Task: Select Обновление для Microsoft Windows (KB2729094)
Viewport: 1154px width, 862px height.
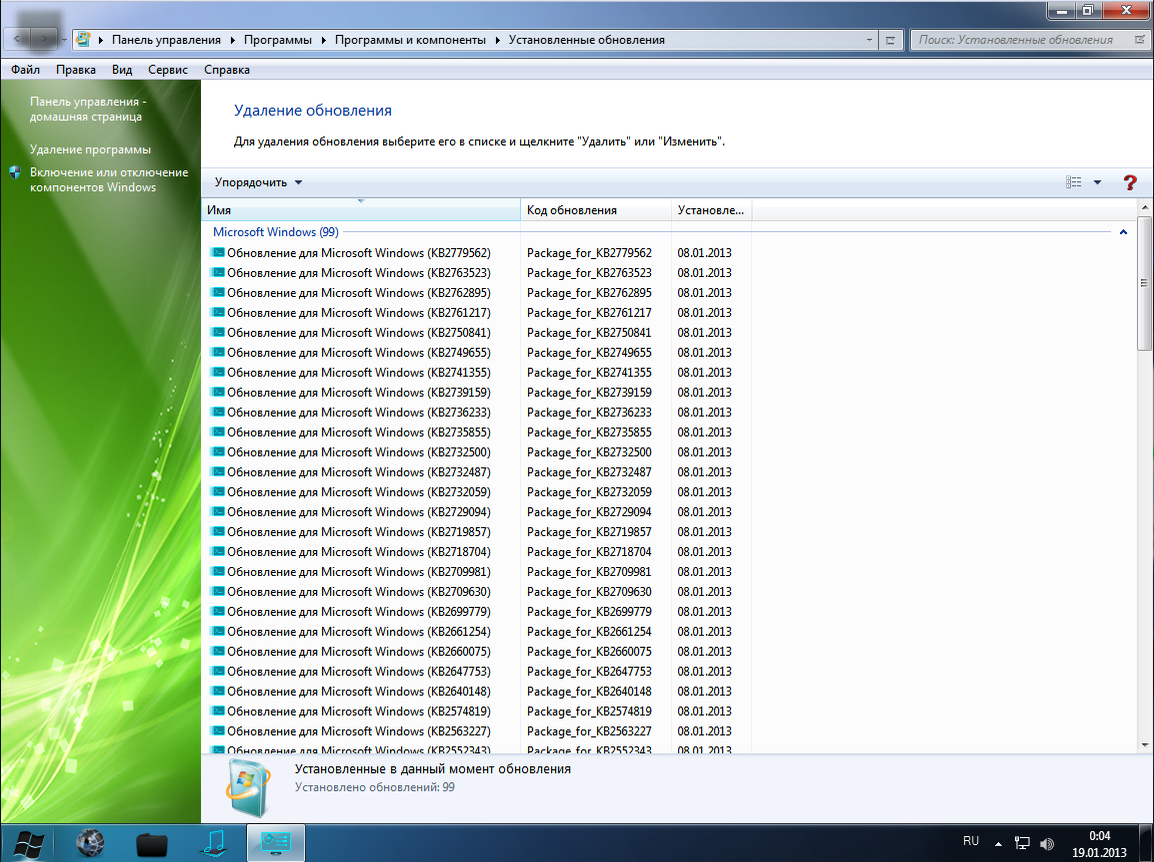Action: 358,512
